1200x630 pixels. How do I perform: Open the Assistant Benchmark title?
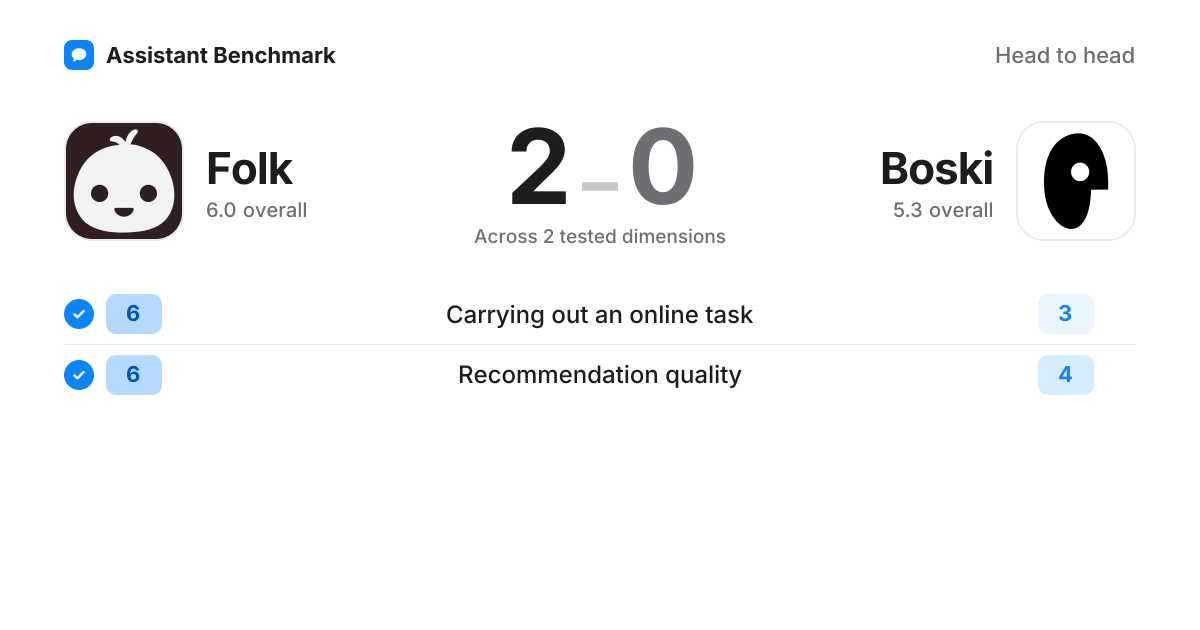(221, 55)
